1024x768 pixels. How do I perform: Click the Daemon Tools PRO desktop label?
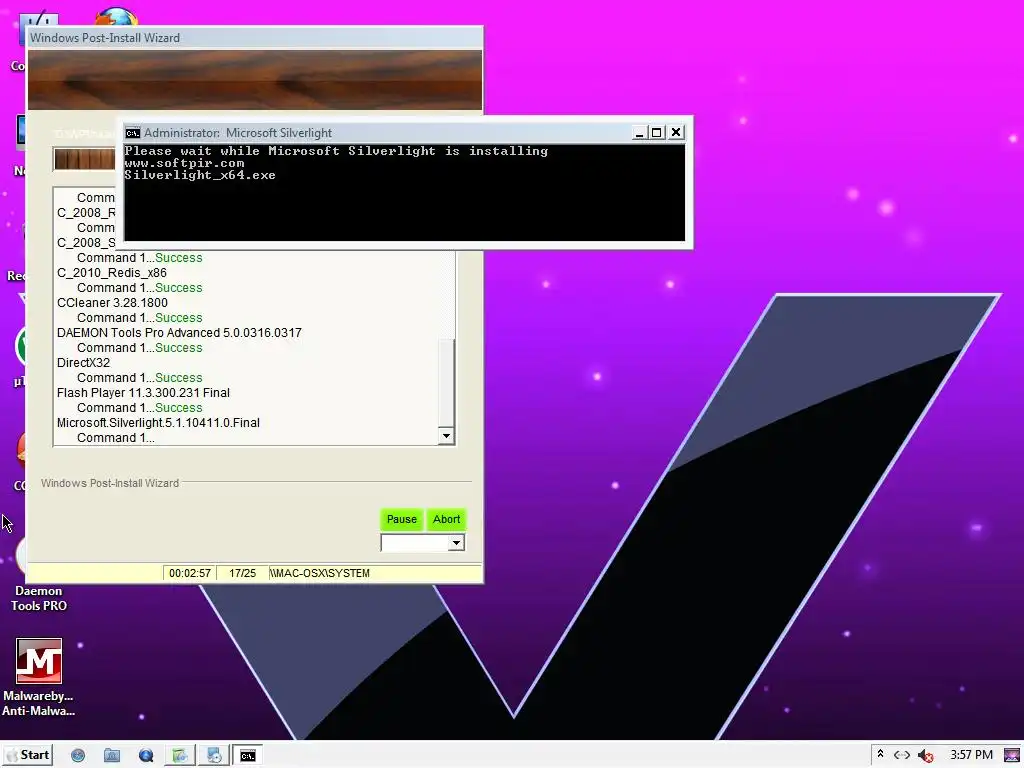[x=39, y=598]
